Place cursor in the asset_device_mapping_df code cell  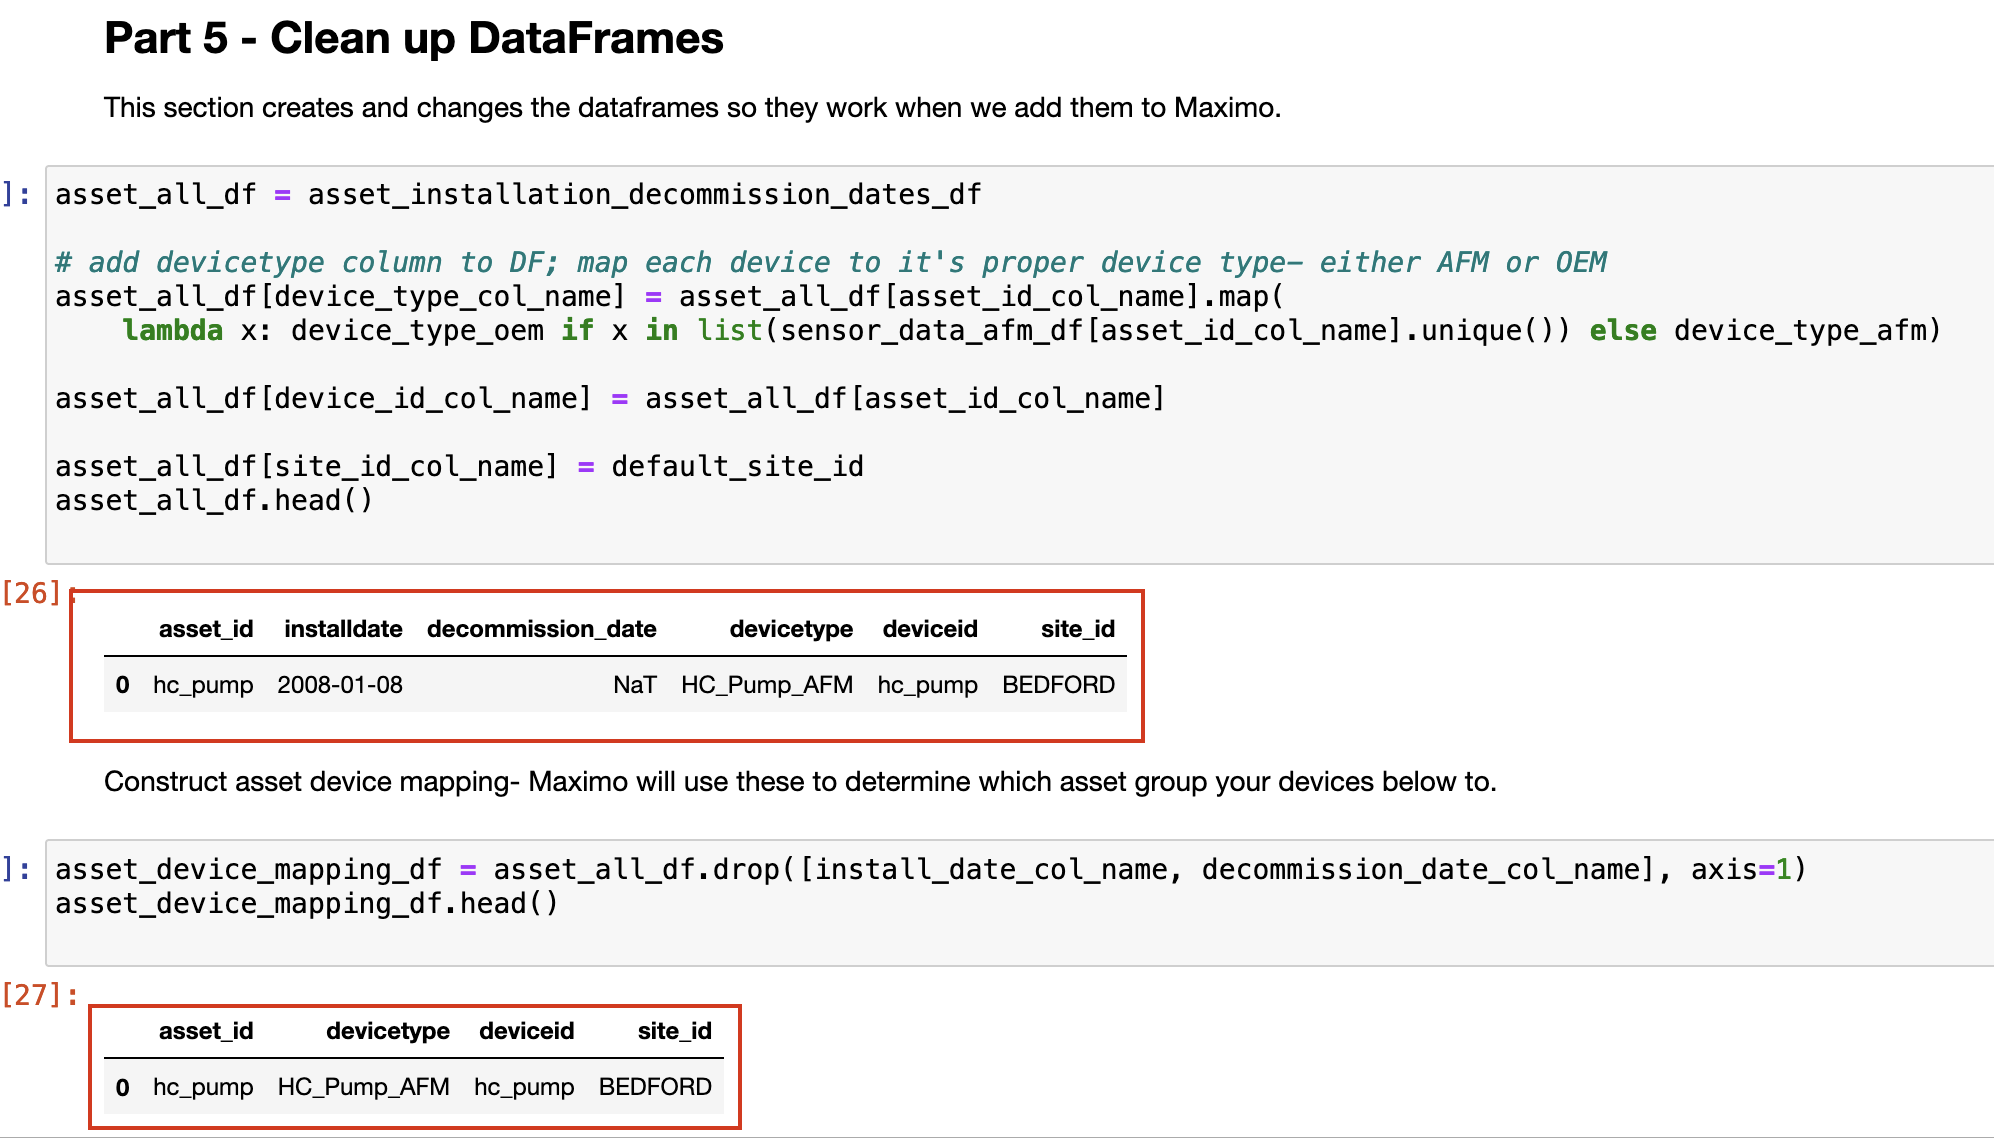[x=1019, y=903]
